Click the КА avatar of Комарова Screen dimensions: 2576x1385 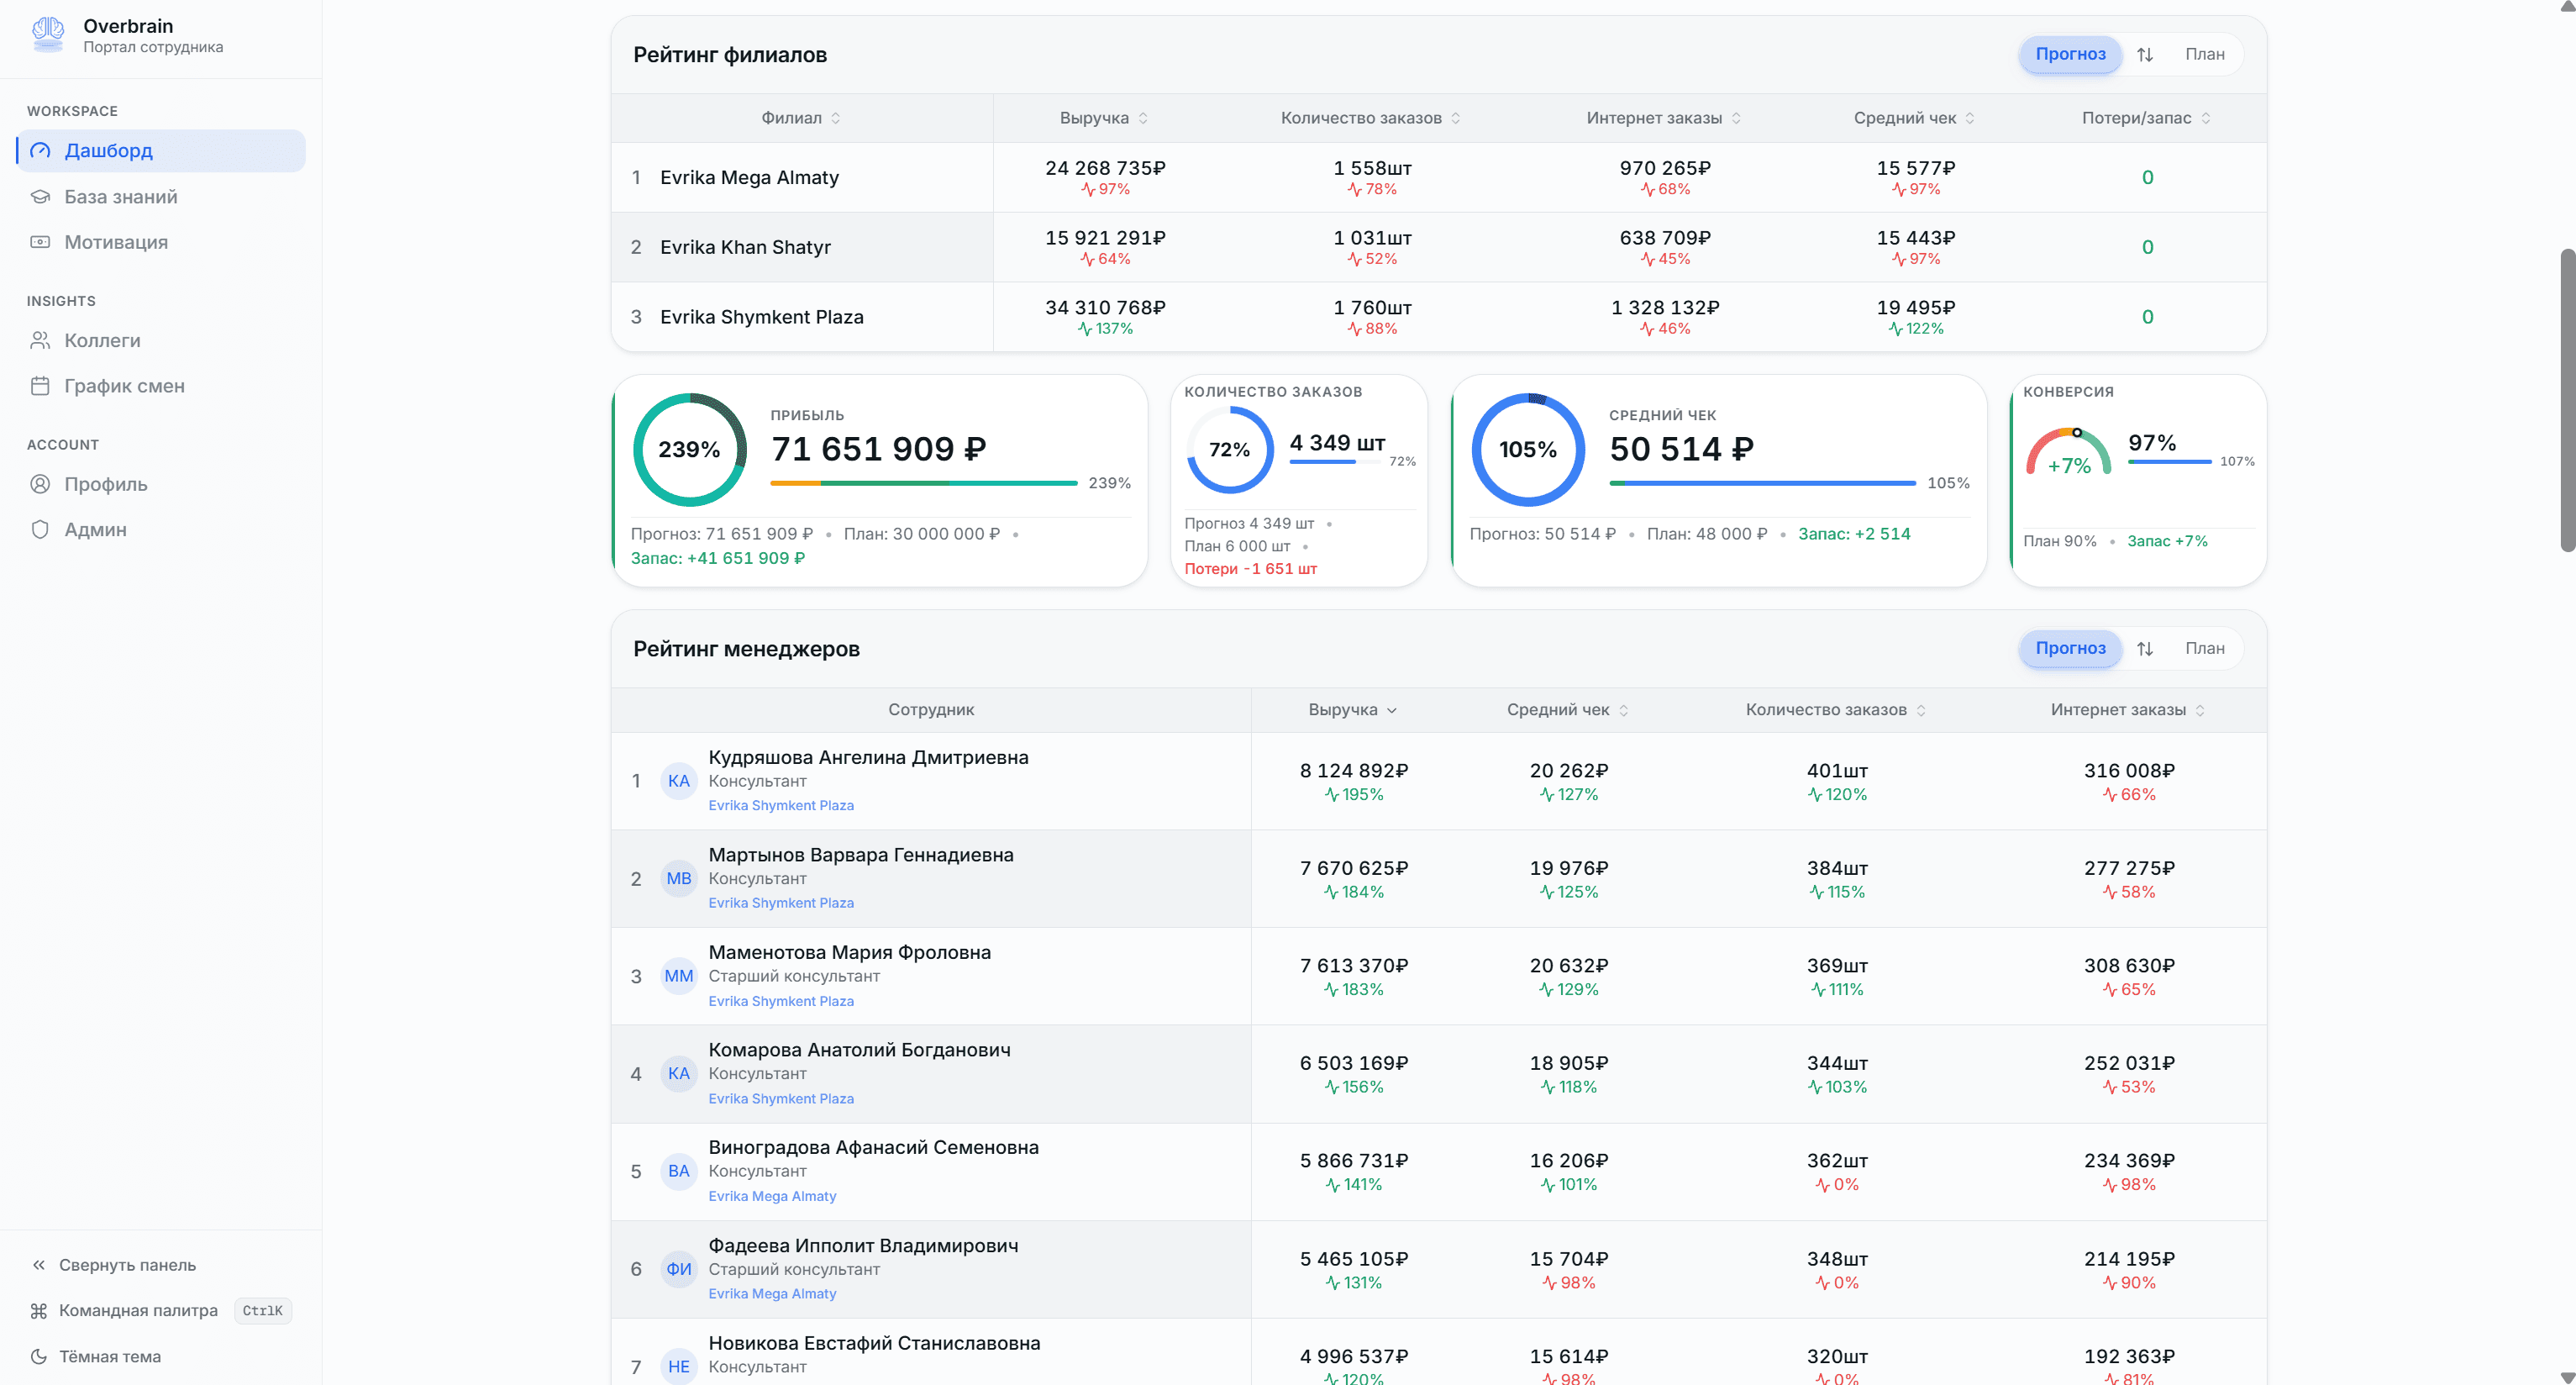click(x=679, y=1074)
